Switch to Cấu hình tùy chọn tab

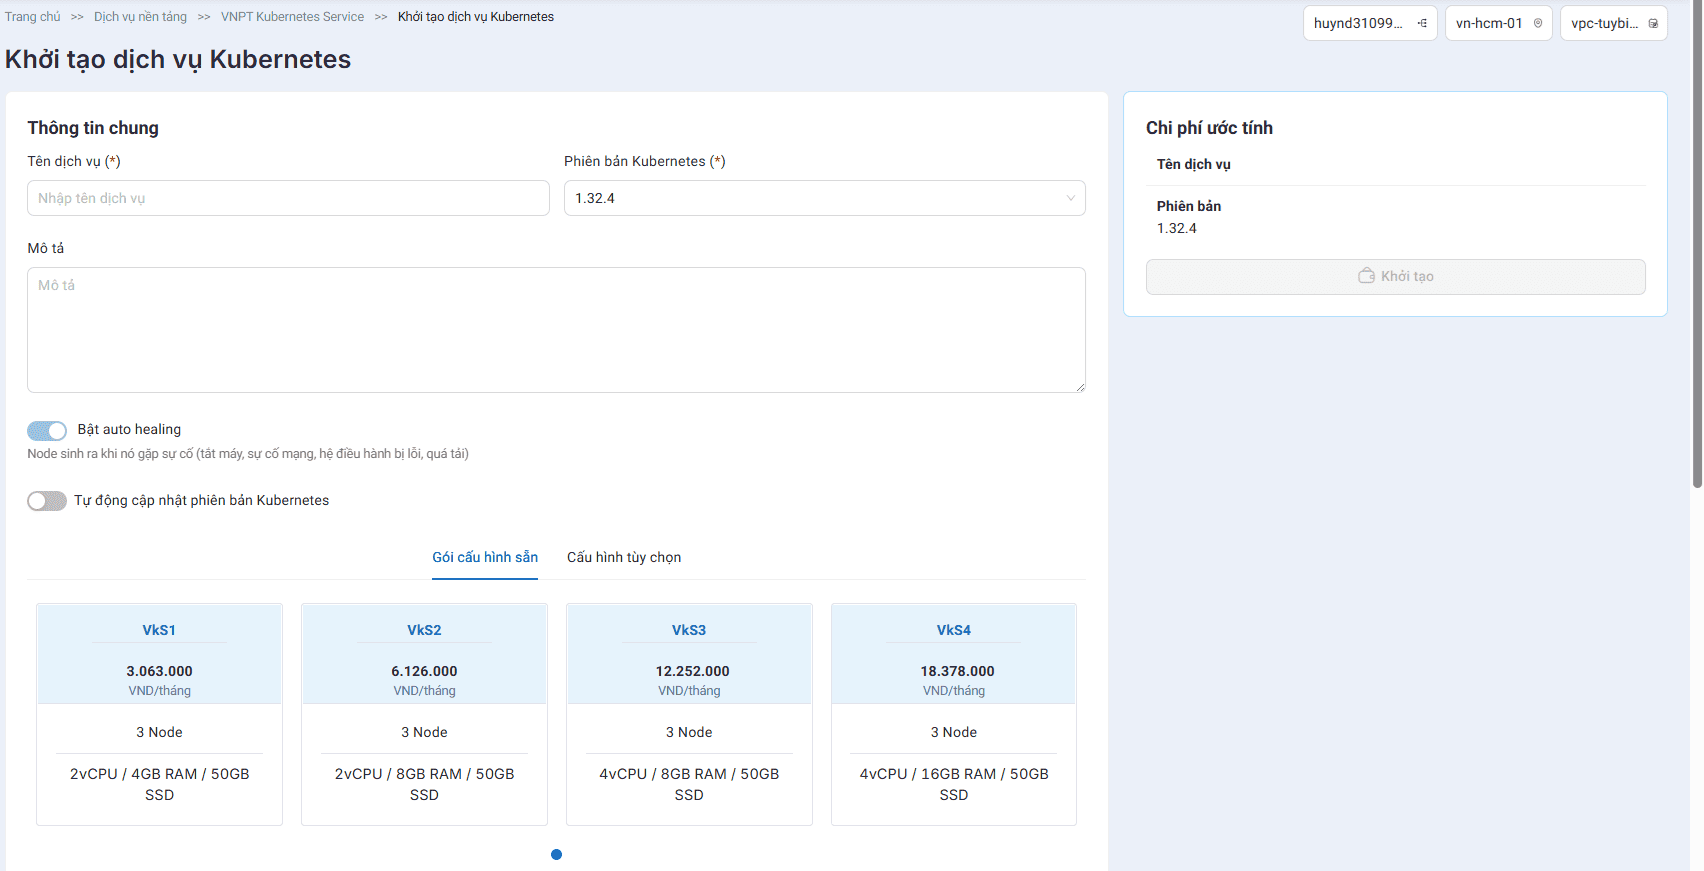[624, 557]
